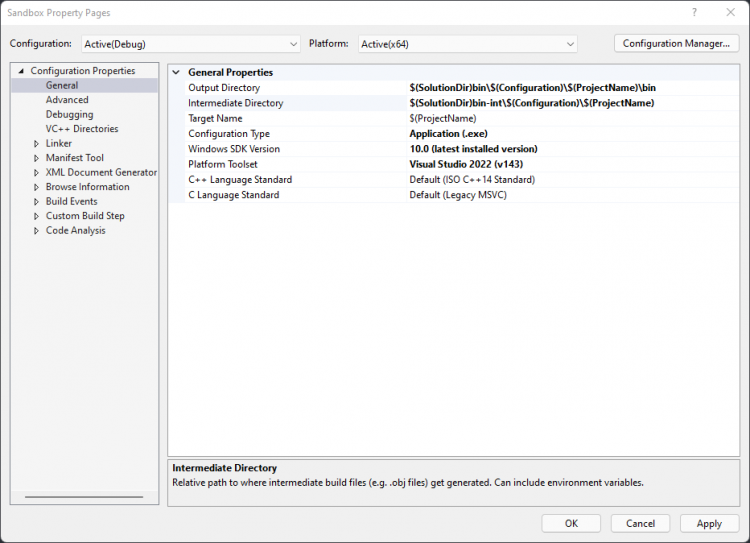This screenshot has width=750, height=543.
Task: Expand the Manifest Tool node
Action: pyautogui.click(x=37, y=158)
